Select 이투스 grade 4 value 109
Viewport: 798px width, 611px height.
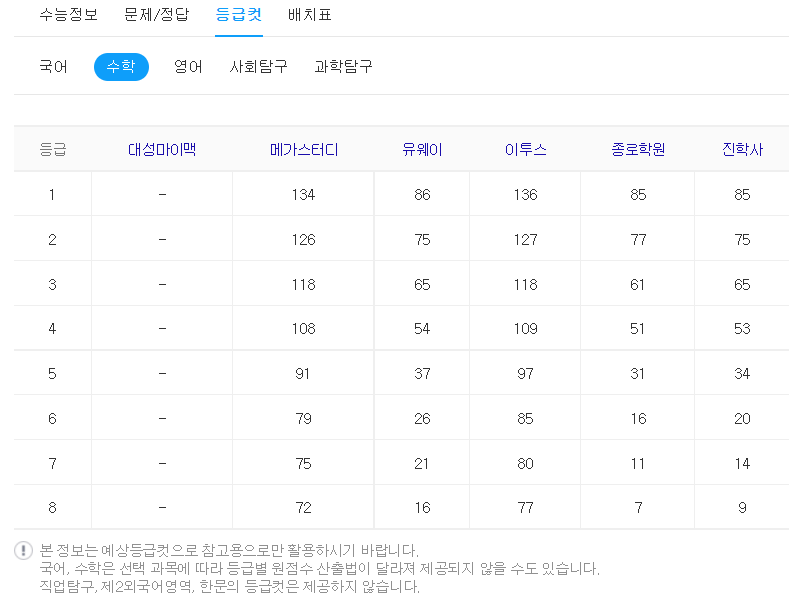coord(526,329)
